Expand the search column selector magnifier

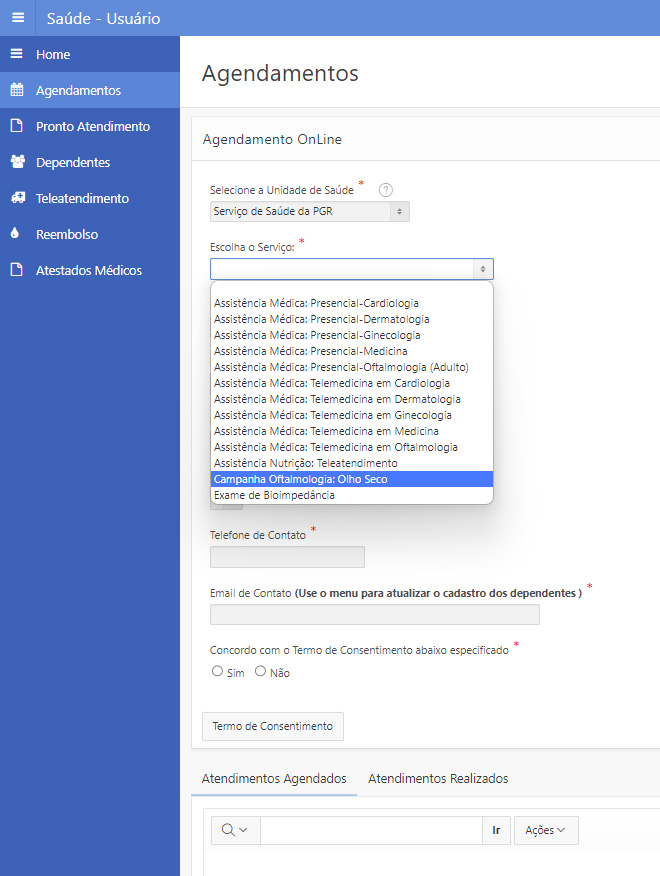235,830
